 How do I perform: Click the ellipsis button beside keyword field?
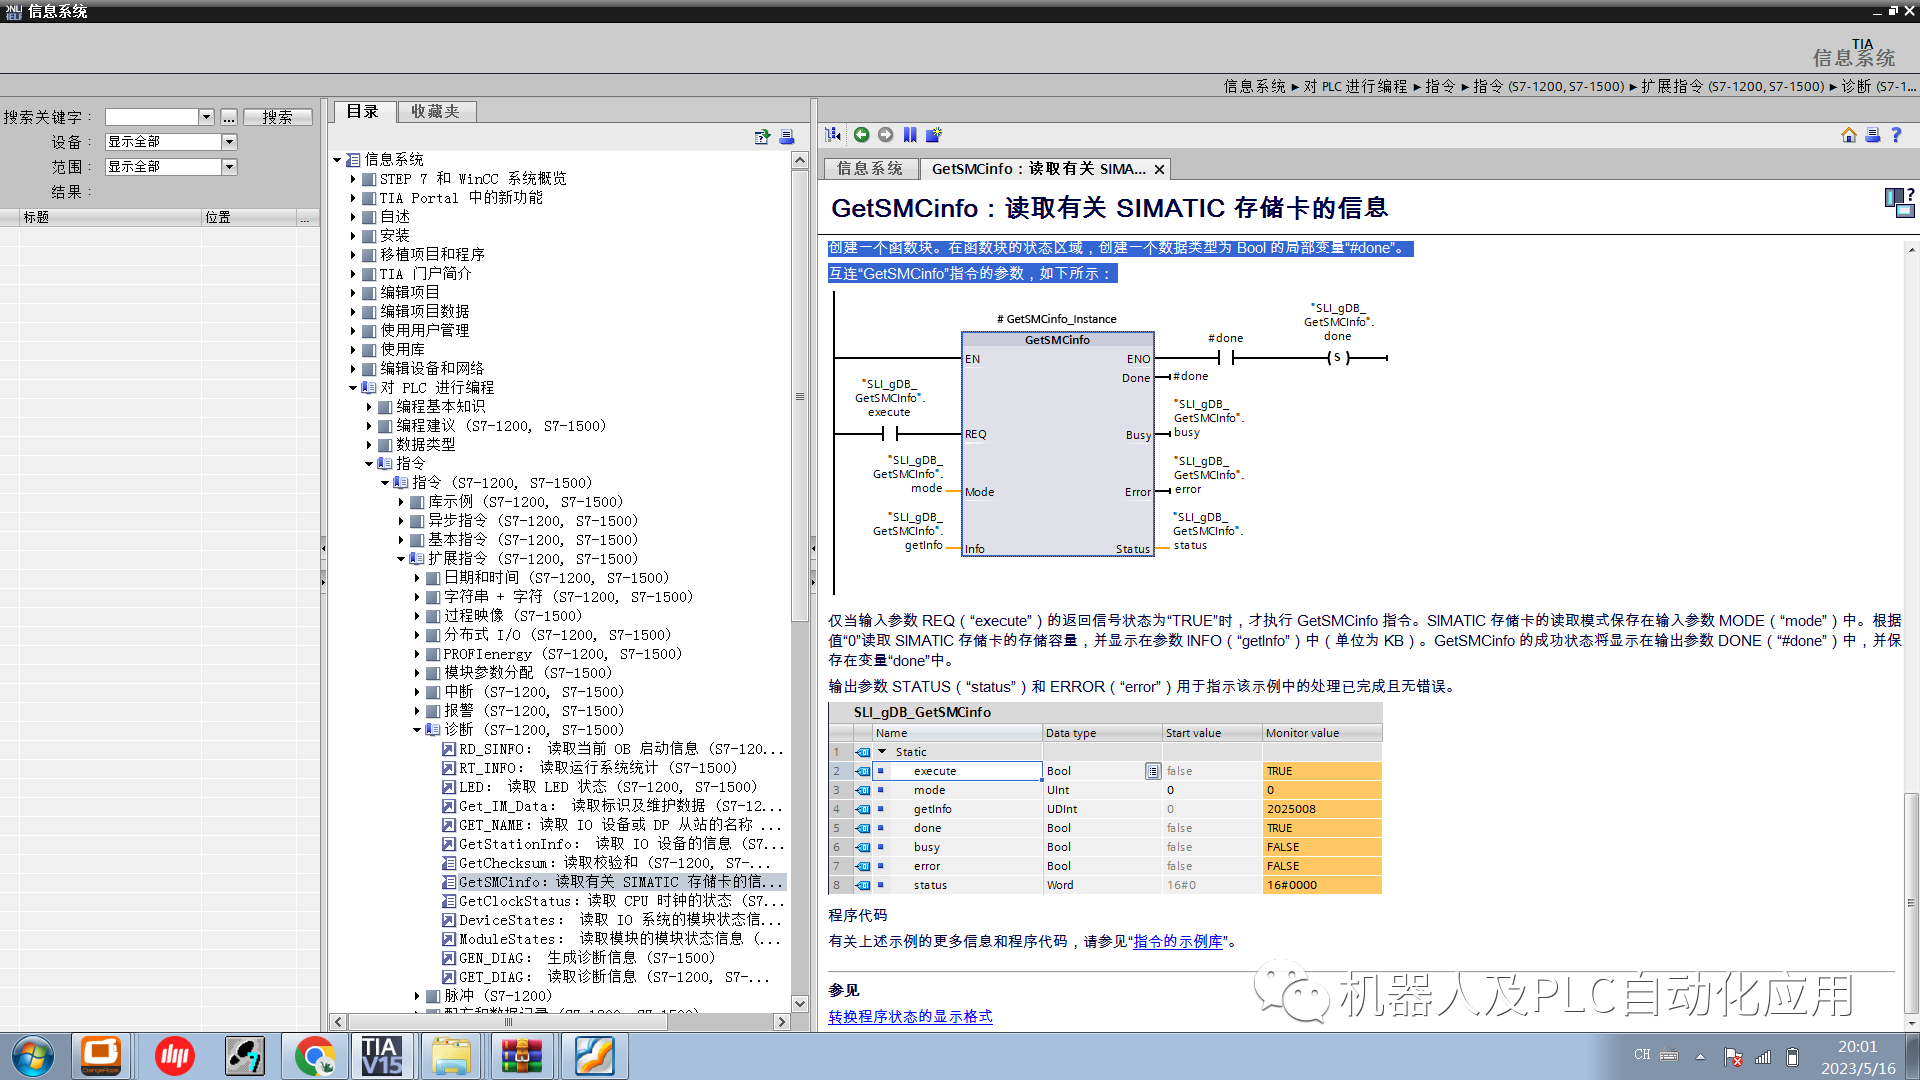point(229,117)
